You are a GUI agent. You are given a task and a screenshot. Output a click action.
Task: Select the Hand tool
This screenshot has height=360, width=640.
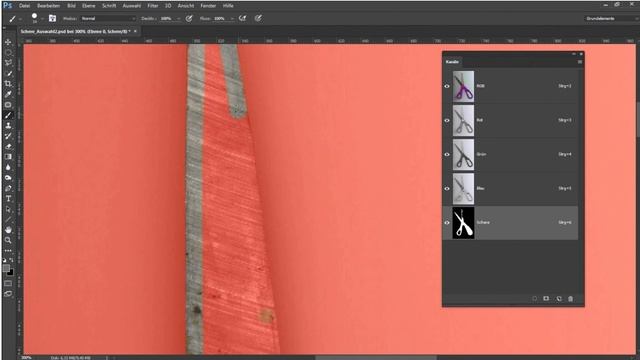[x=8, y=230]
